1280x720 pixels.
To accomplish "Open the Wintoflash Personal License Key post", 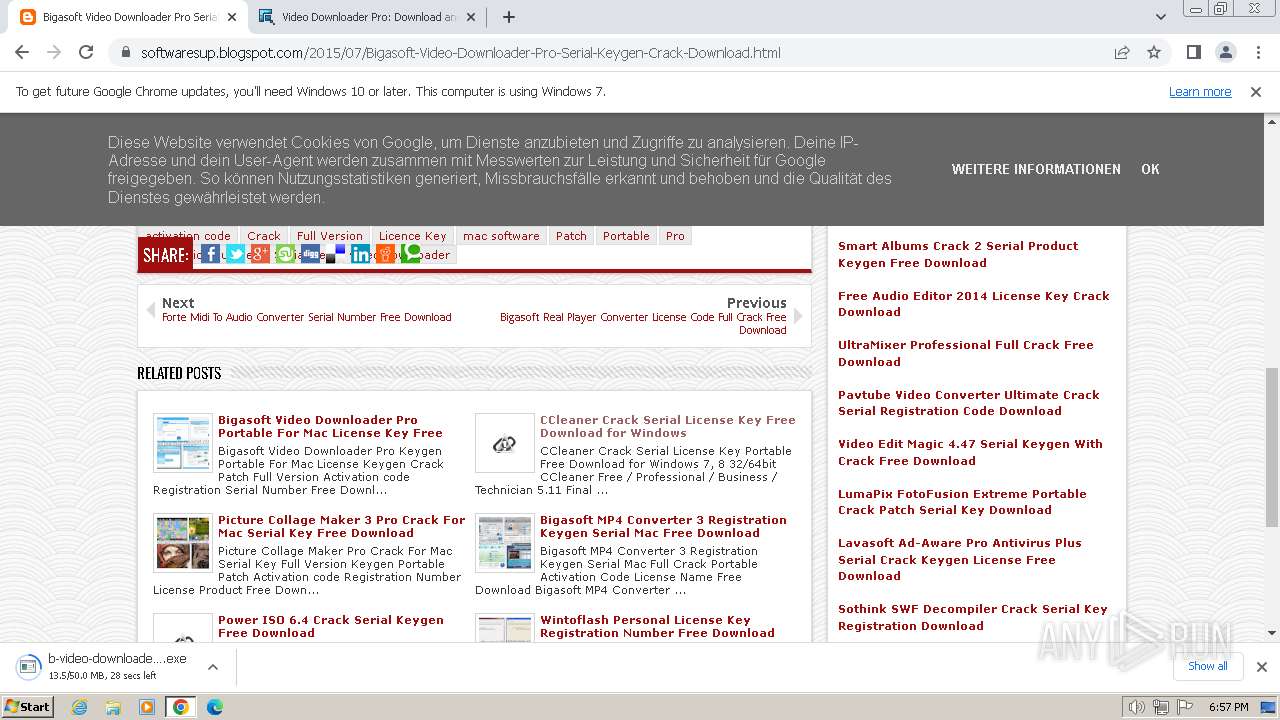I will [x=657, y=627].
